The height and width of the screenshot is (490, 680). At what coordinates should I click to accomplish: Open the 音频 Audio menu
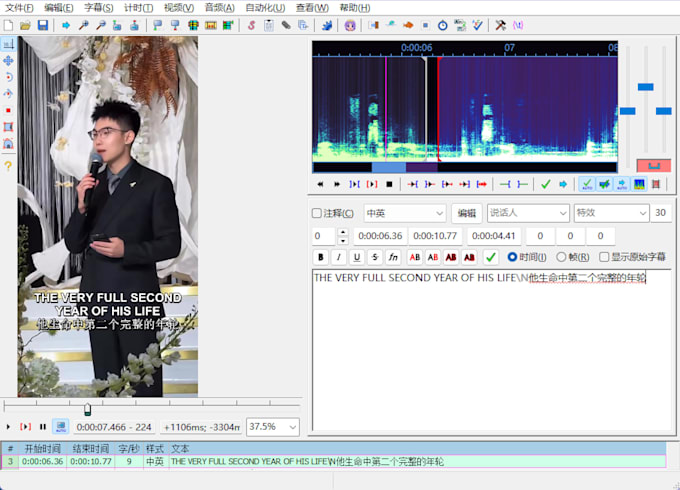pyautogui.click(x=219, y=8)
